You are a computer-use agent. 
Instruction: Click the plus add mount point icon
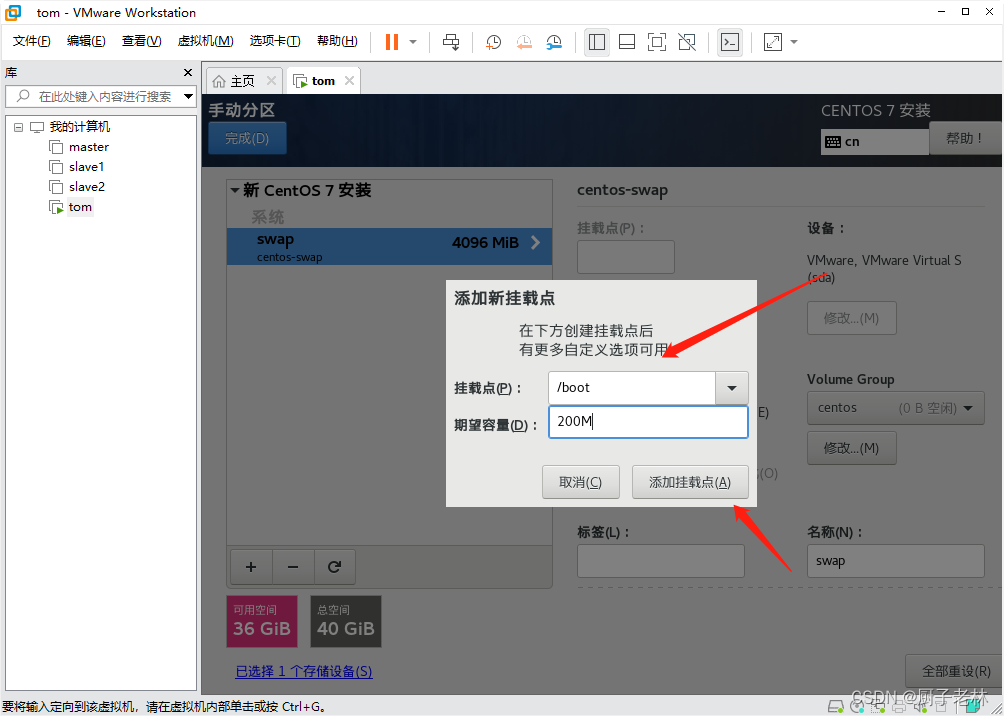251,567
